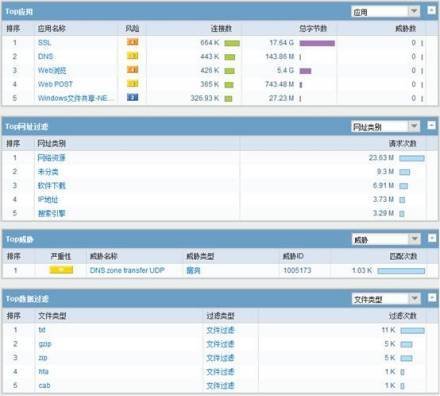Viewport: 440px width, 396px height.
Task: Click the blue match bar for 1.03 K
Action: (x=401, y=271)
